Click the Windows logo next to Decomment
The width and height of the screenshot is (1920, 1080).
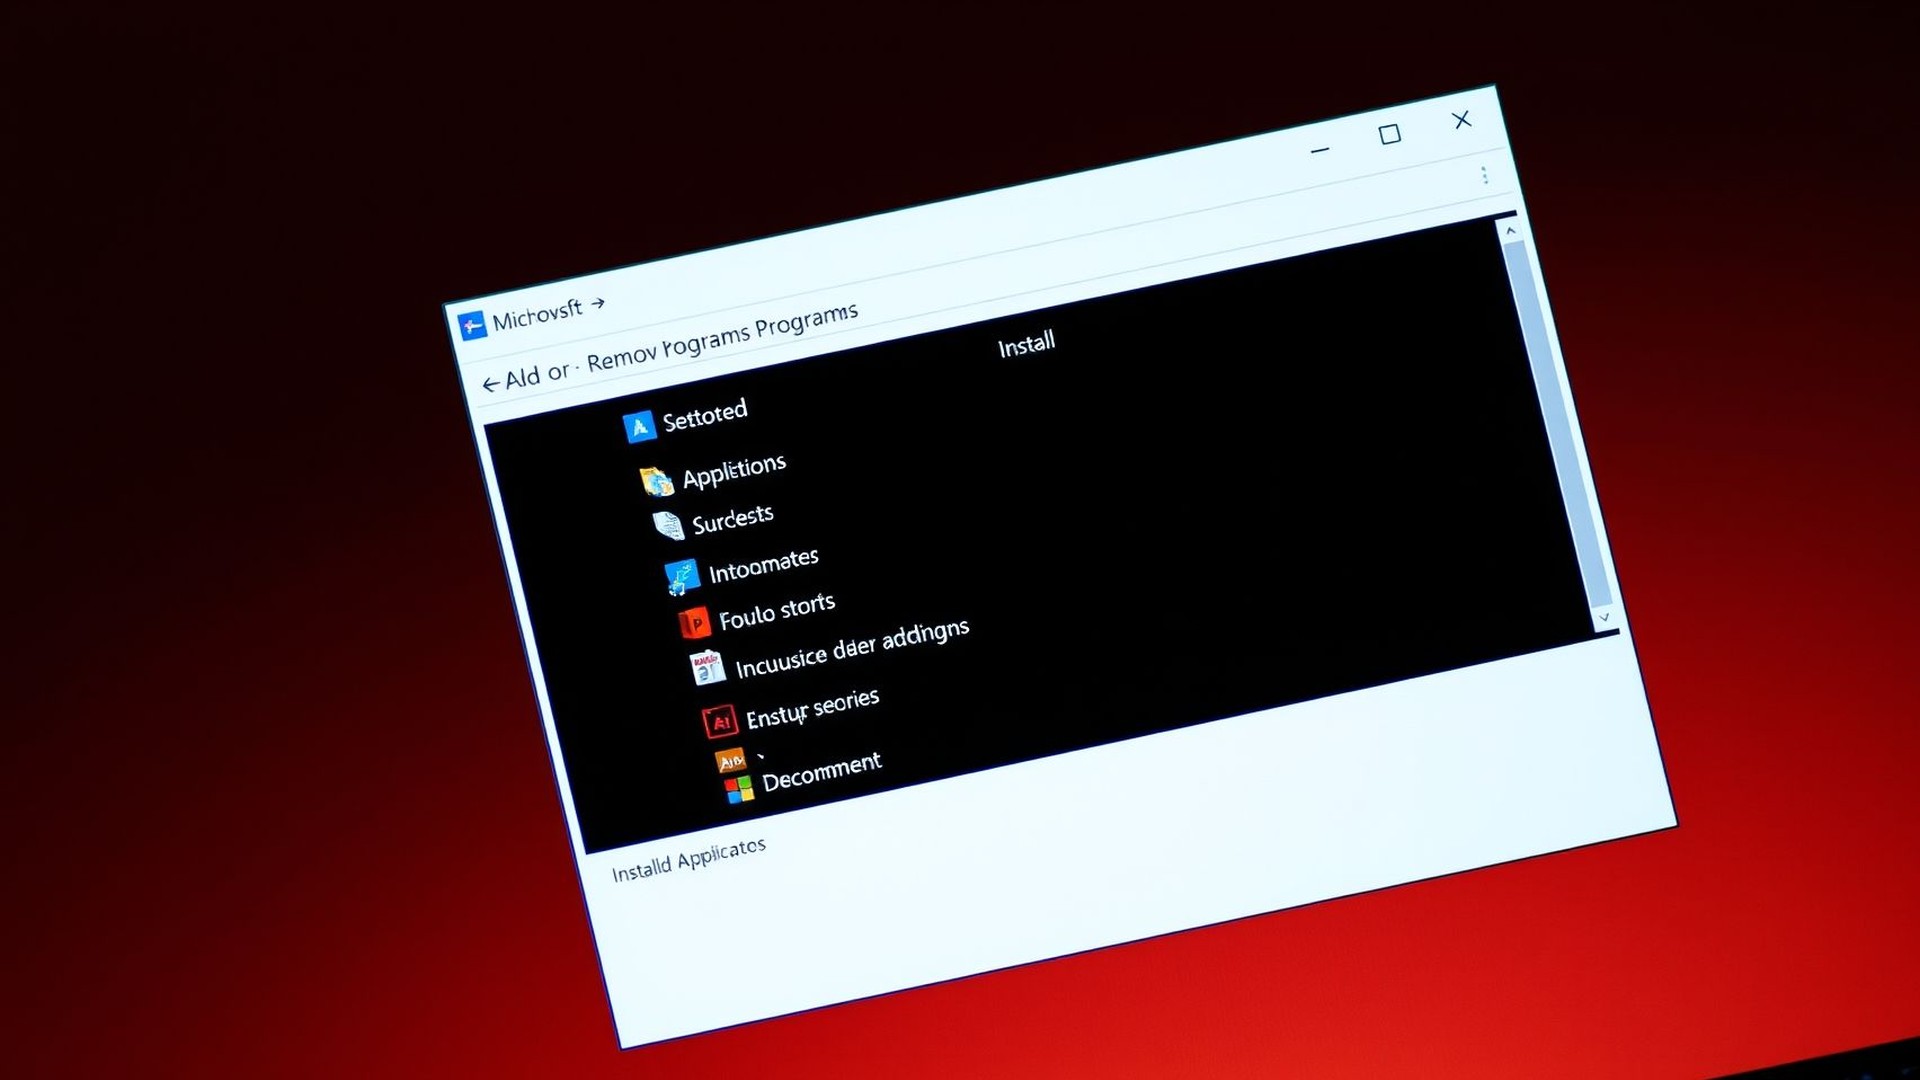pos(740,791)
